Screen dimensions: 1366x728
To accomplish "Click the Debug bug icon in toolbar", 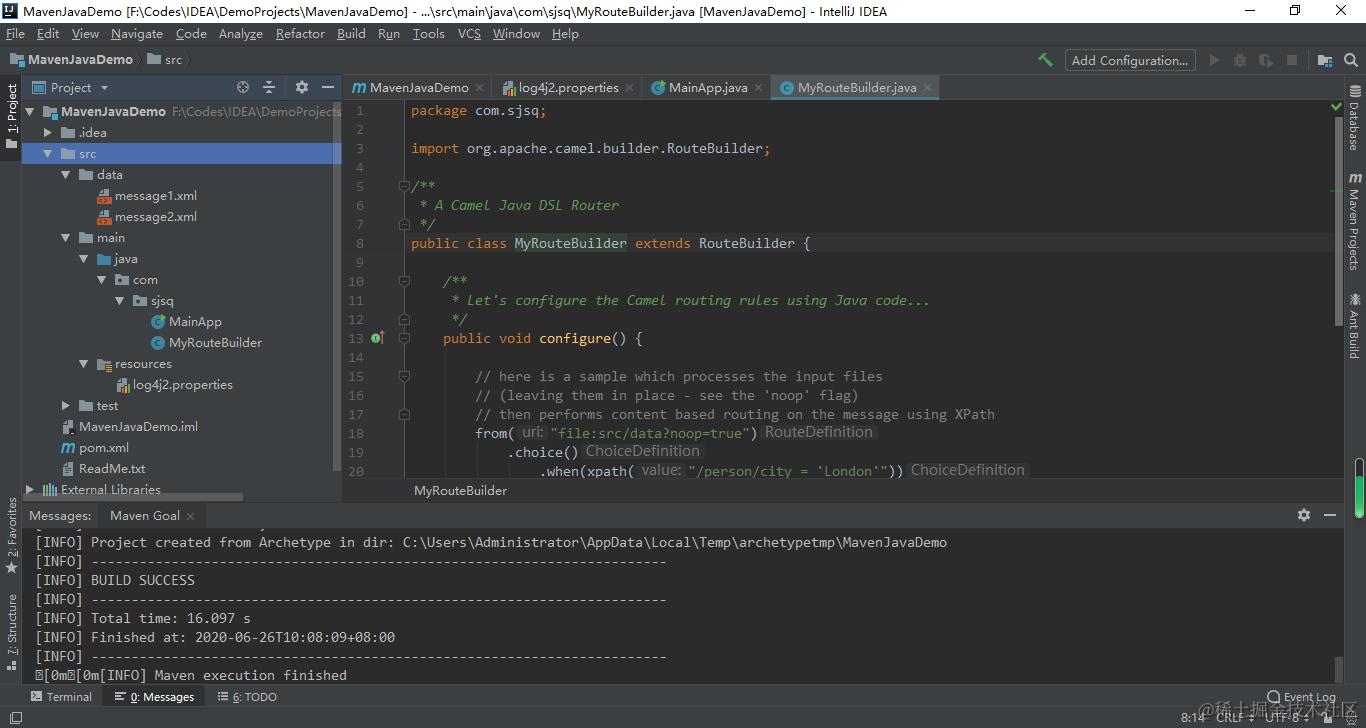I will (x=1240, y=60).
